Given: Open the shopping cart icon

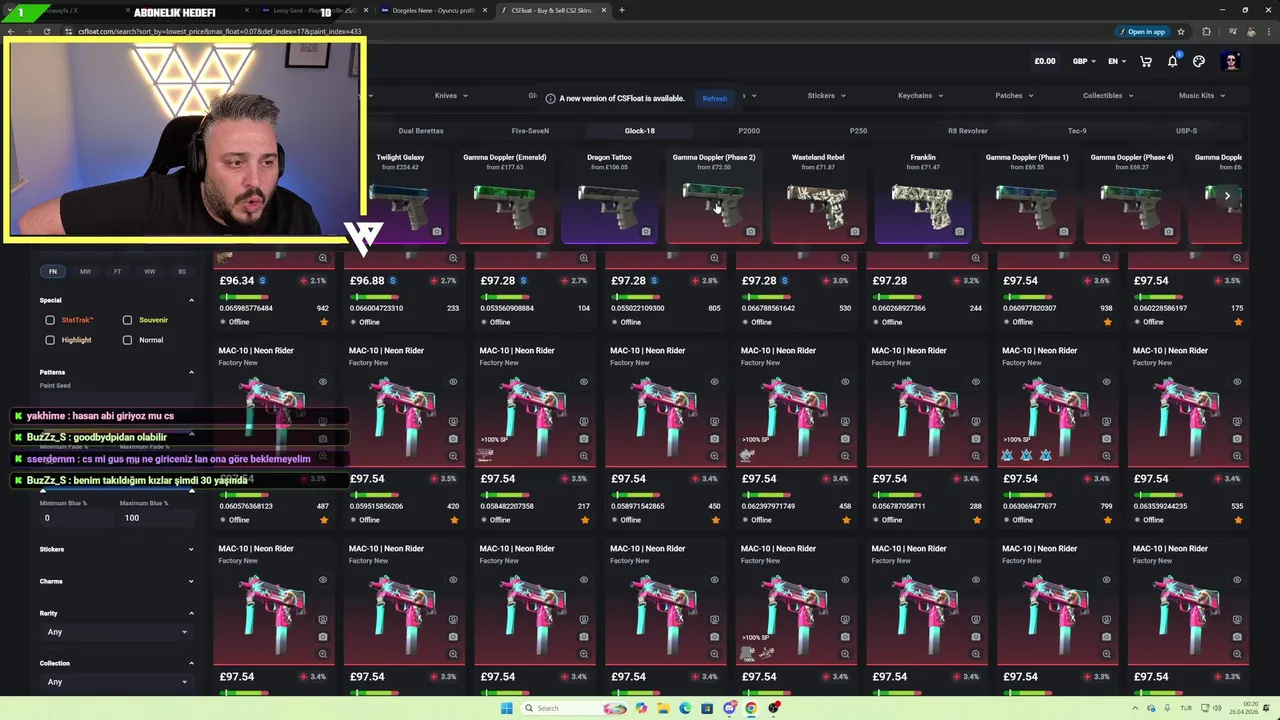Looking at the screenshot, I should 1146,61.
